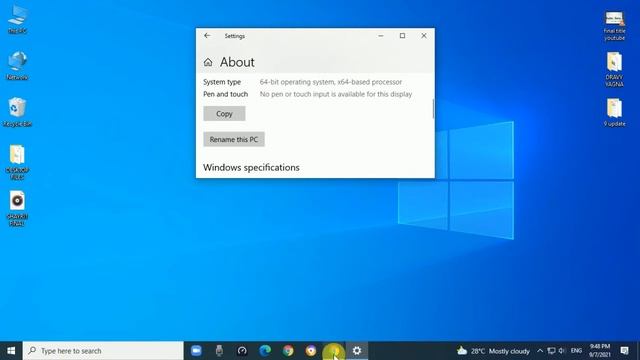Screen dimensions: 640x360
Task: Launch Microsoft Edge from taskbar
Action: (265, 351)
